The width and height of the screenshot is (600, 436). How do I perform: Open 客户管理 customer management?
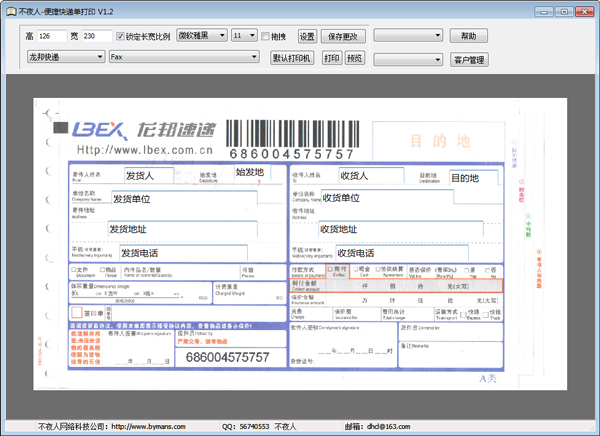[x=469, y=59]
